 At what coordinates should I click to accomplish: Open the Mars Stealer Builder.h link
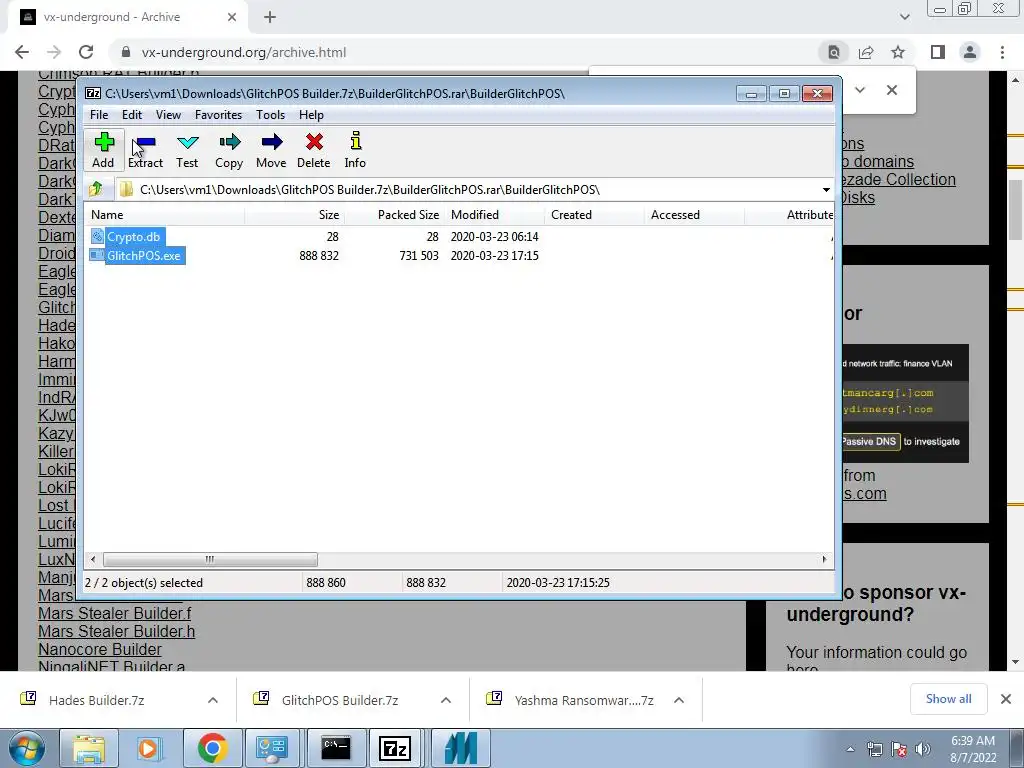pyautogui.click(x=116, y=632)
